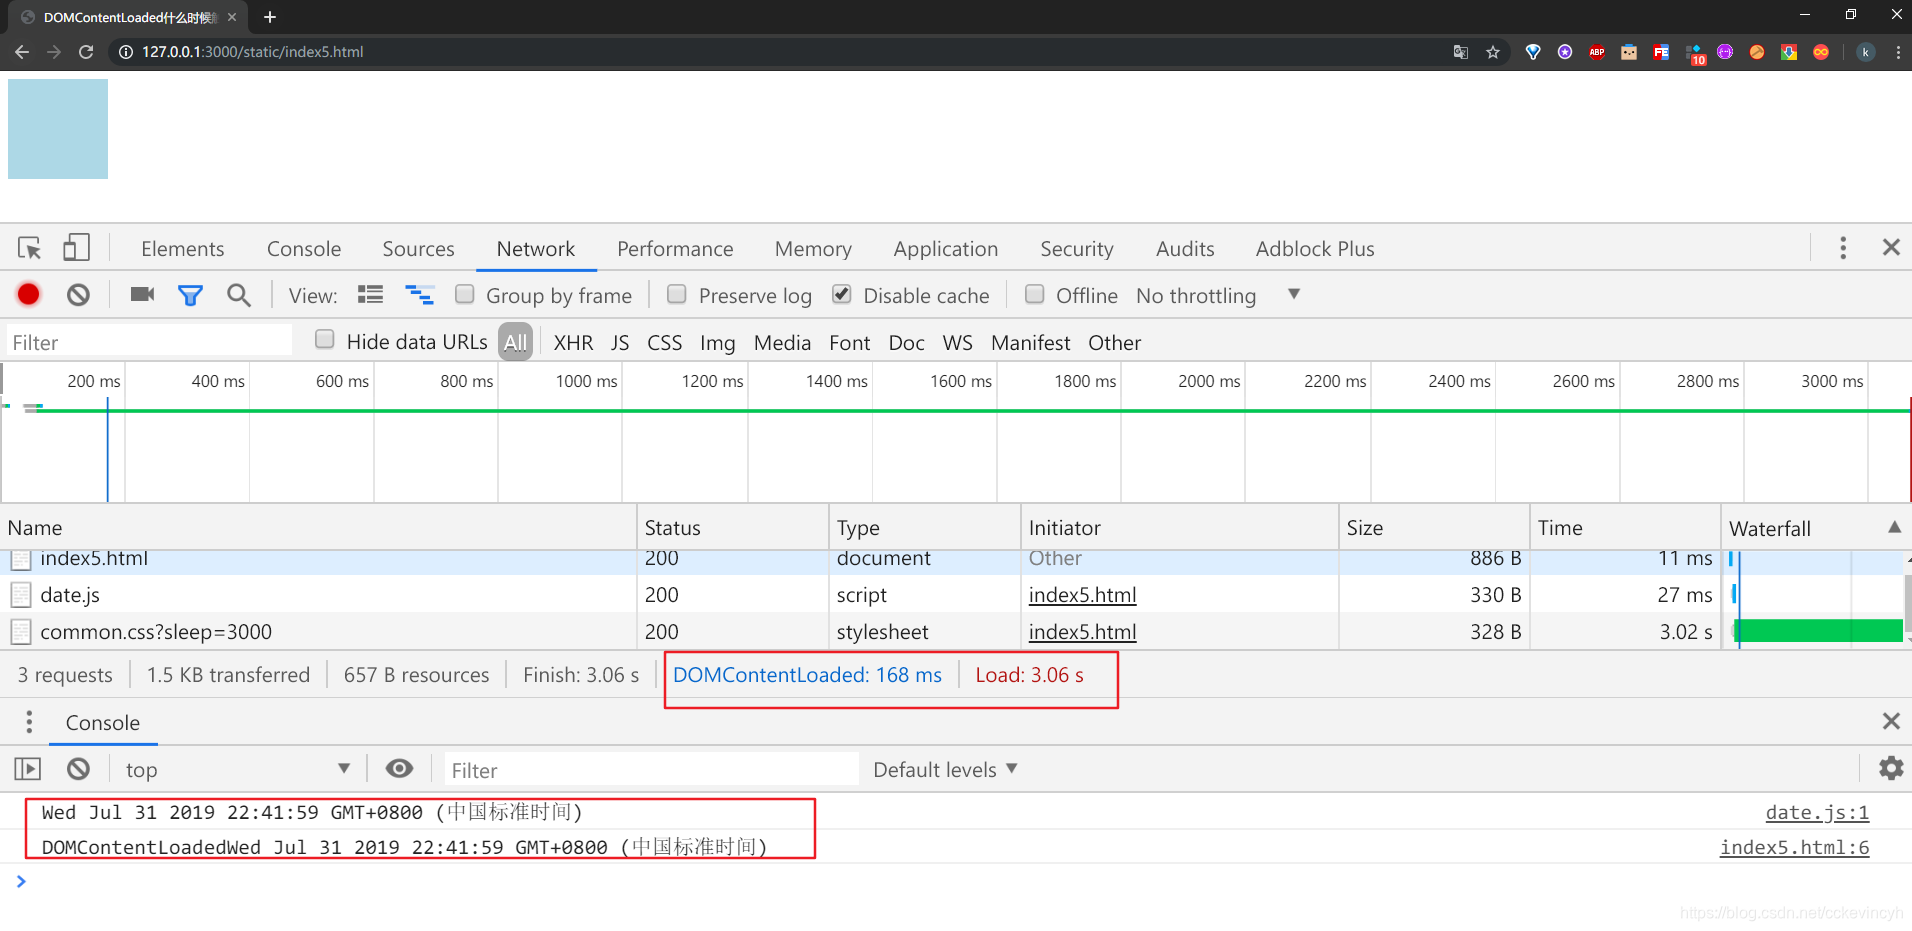Open Console drawer three-dot menu

tap(29, 721)
